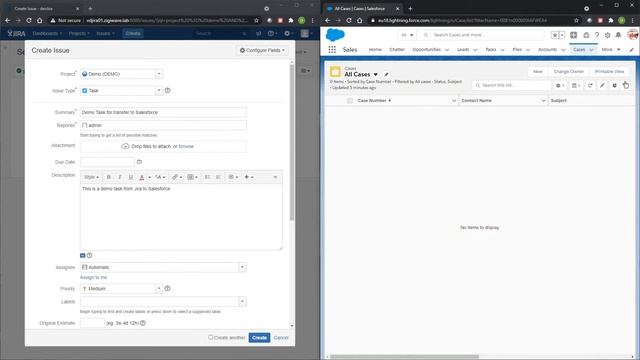Open Salesforce Opportunities tab
Screen dimensions: 640x360
(x=427, y=49)
